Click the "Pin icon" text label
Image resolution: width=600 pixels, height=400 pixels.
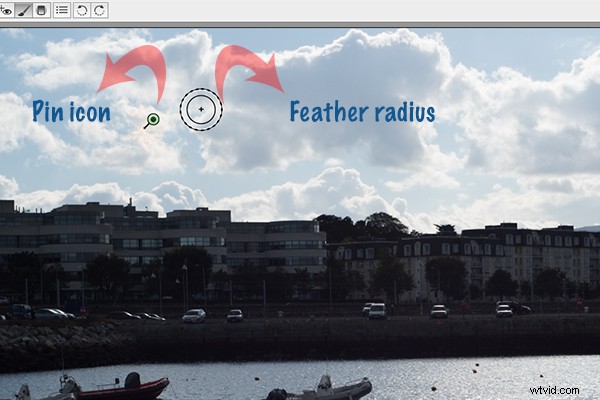(x=71, y=111)
